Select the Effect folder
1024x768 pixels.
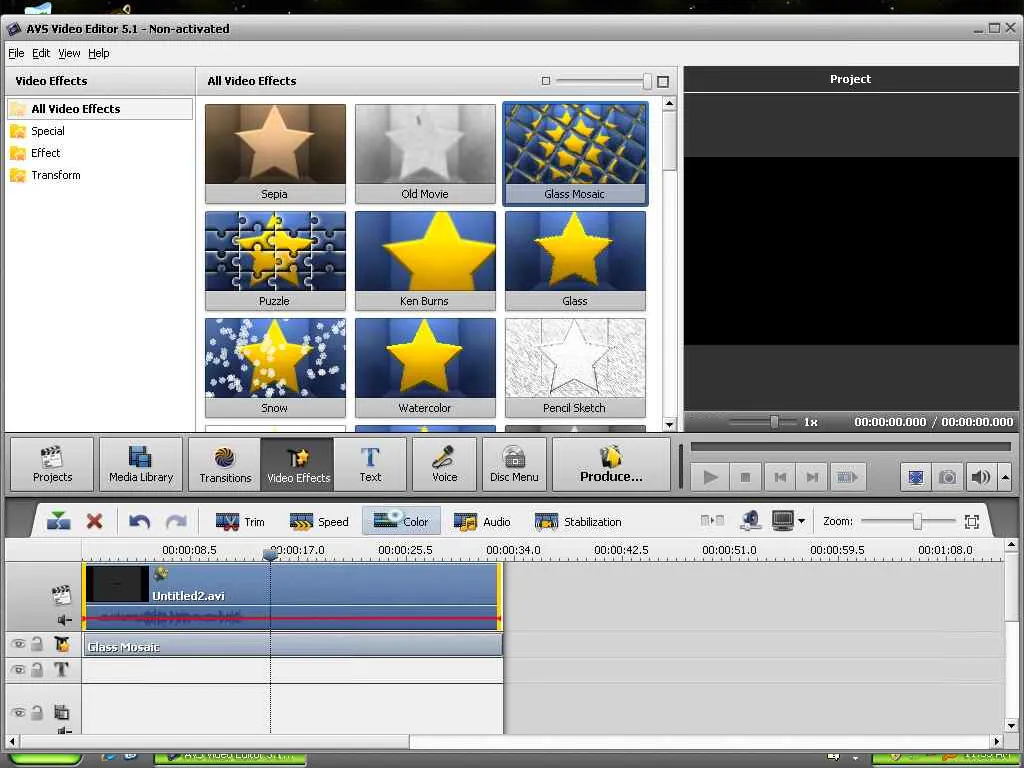tap(45, 153)
